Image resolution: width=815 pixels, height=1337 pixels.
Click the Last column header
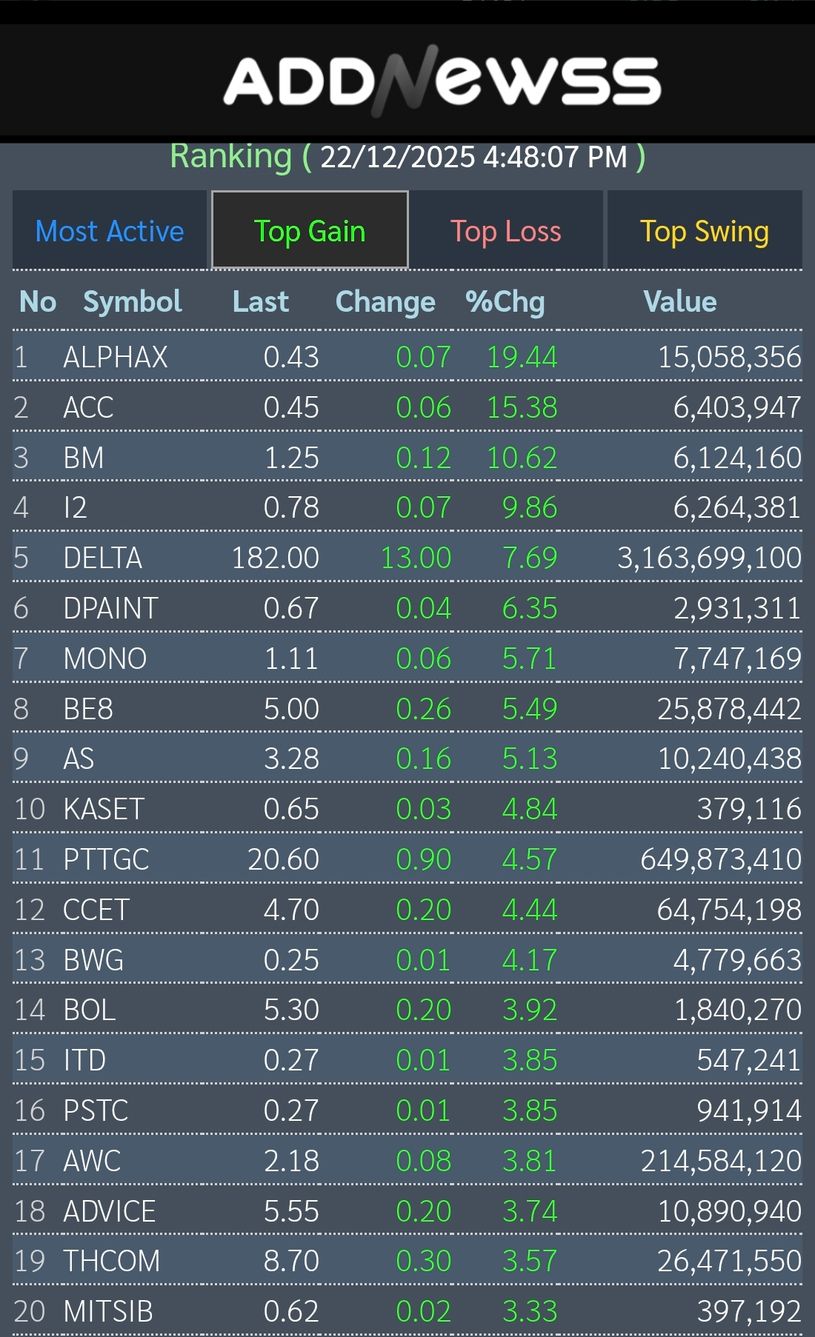(260, 301)
